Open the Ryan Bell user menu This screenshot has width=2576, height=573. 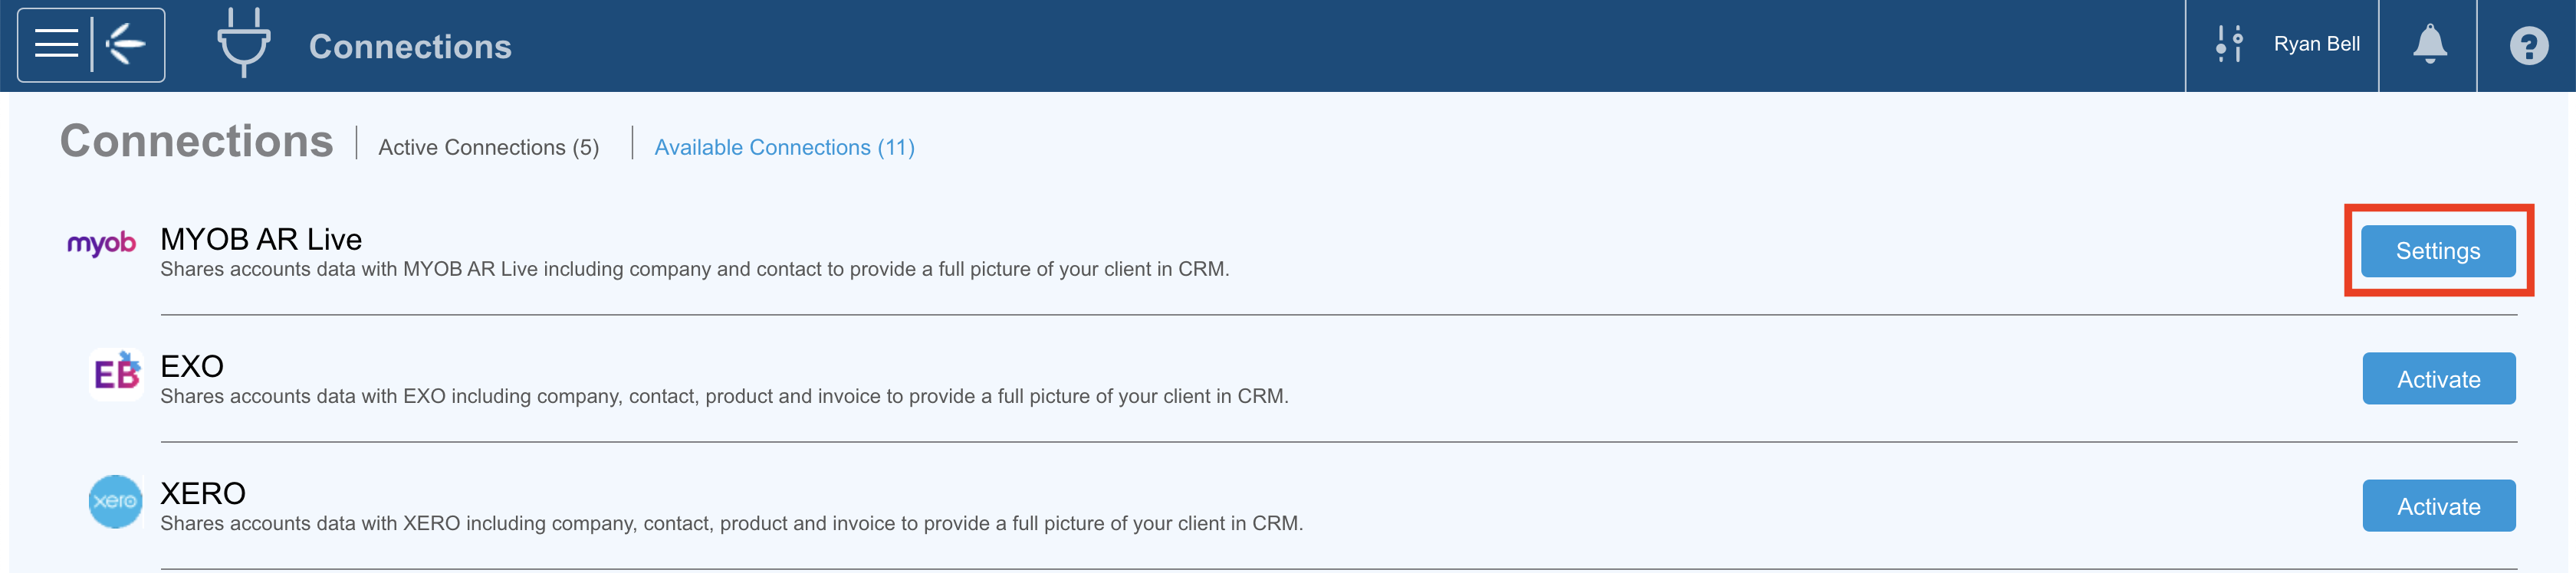point(2316,44)
